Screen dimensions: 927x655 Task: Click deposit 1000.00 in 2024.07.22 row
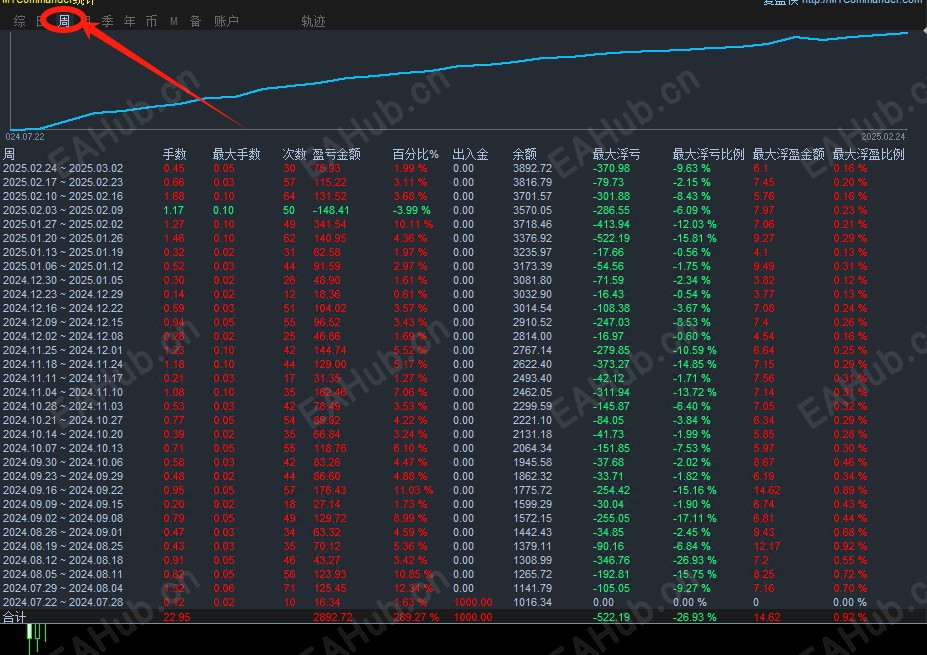[473, 602]
